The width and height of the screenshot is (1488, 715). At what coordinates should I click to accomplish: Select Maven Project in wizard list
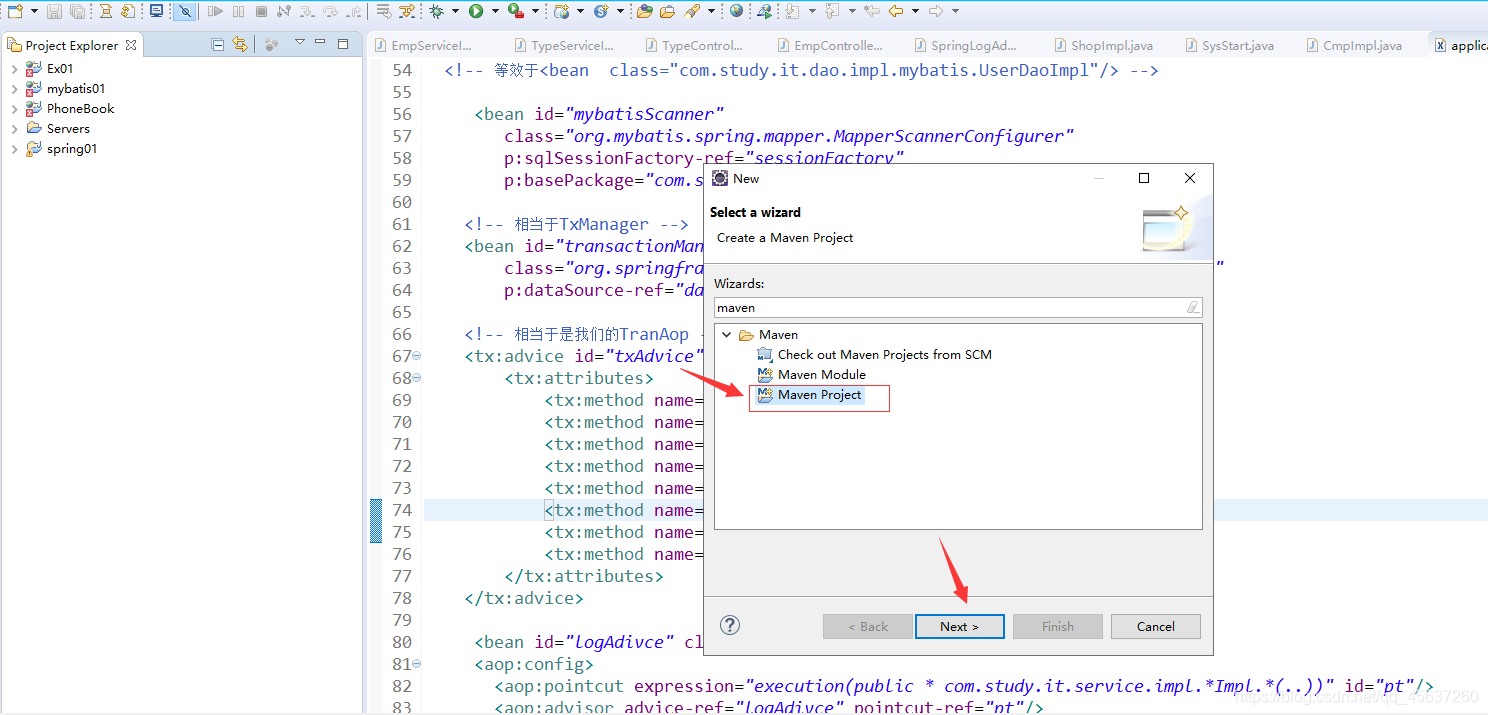pos(810,395)
